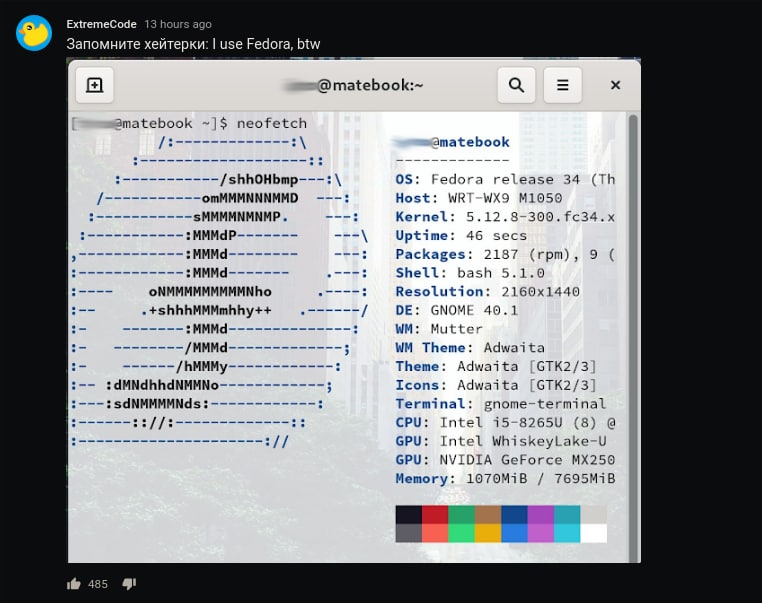Click the black color block
The image size is (762, 603).
click(409, 515)
